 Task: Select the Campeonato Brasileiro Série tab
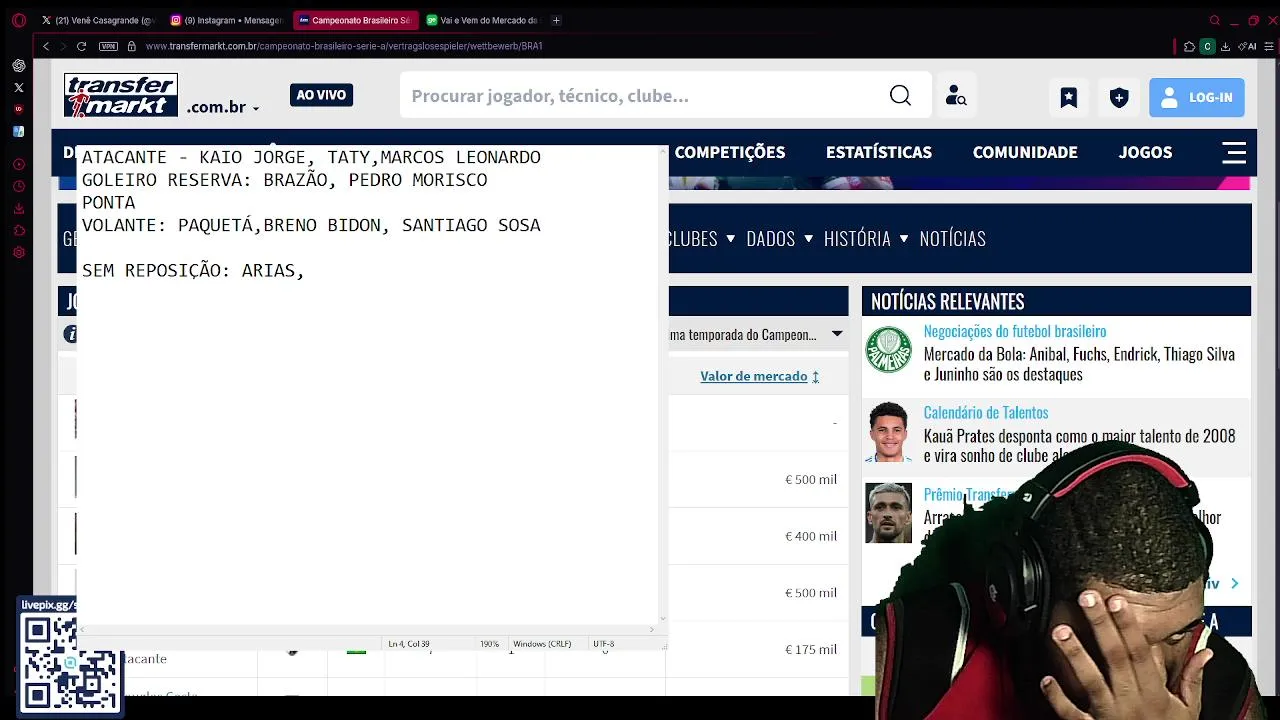click(x=355, y=20)
